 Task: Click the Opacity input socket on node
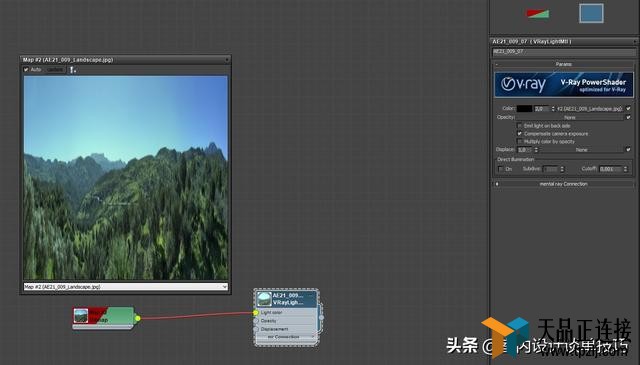click(x=256, y=321)
